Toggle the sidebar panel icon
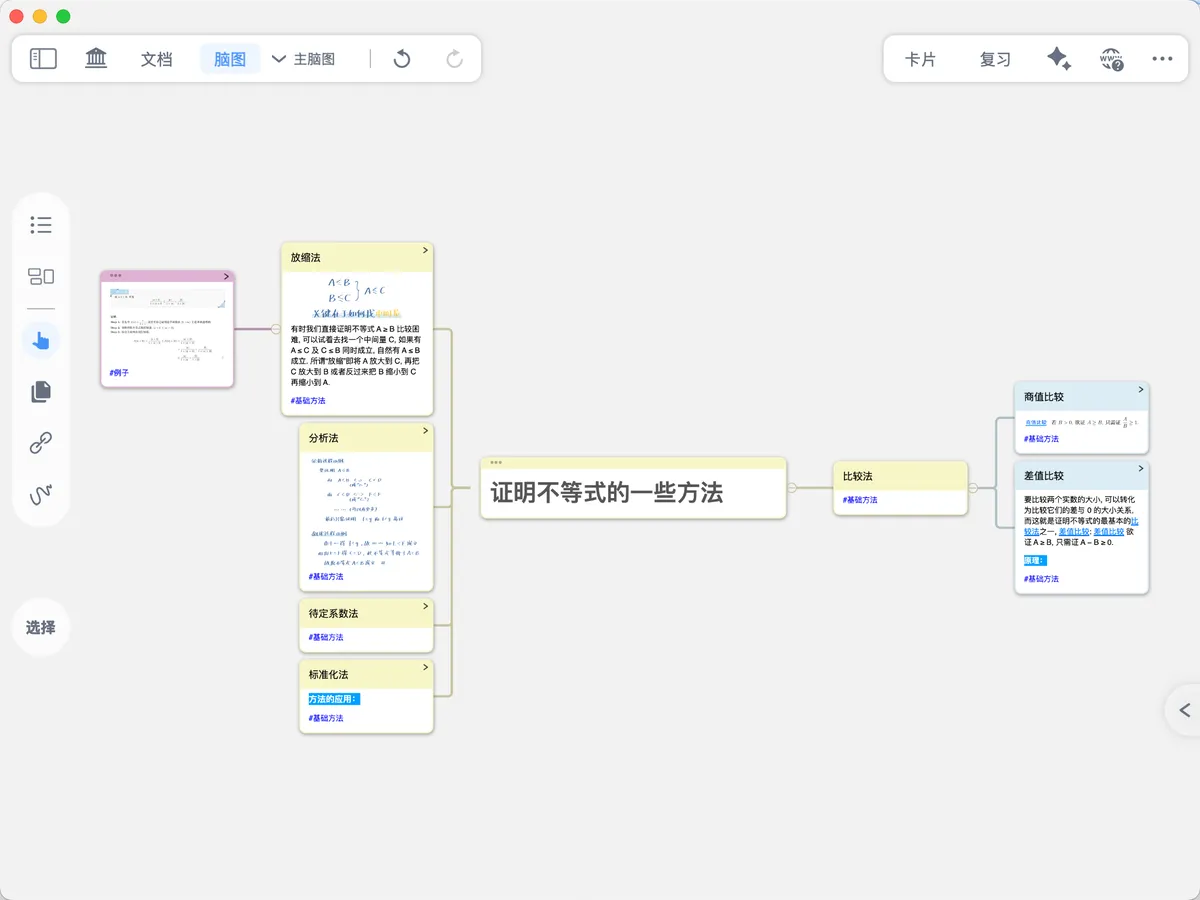 tap(43, 59)
